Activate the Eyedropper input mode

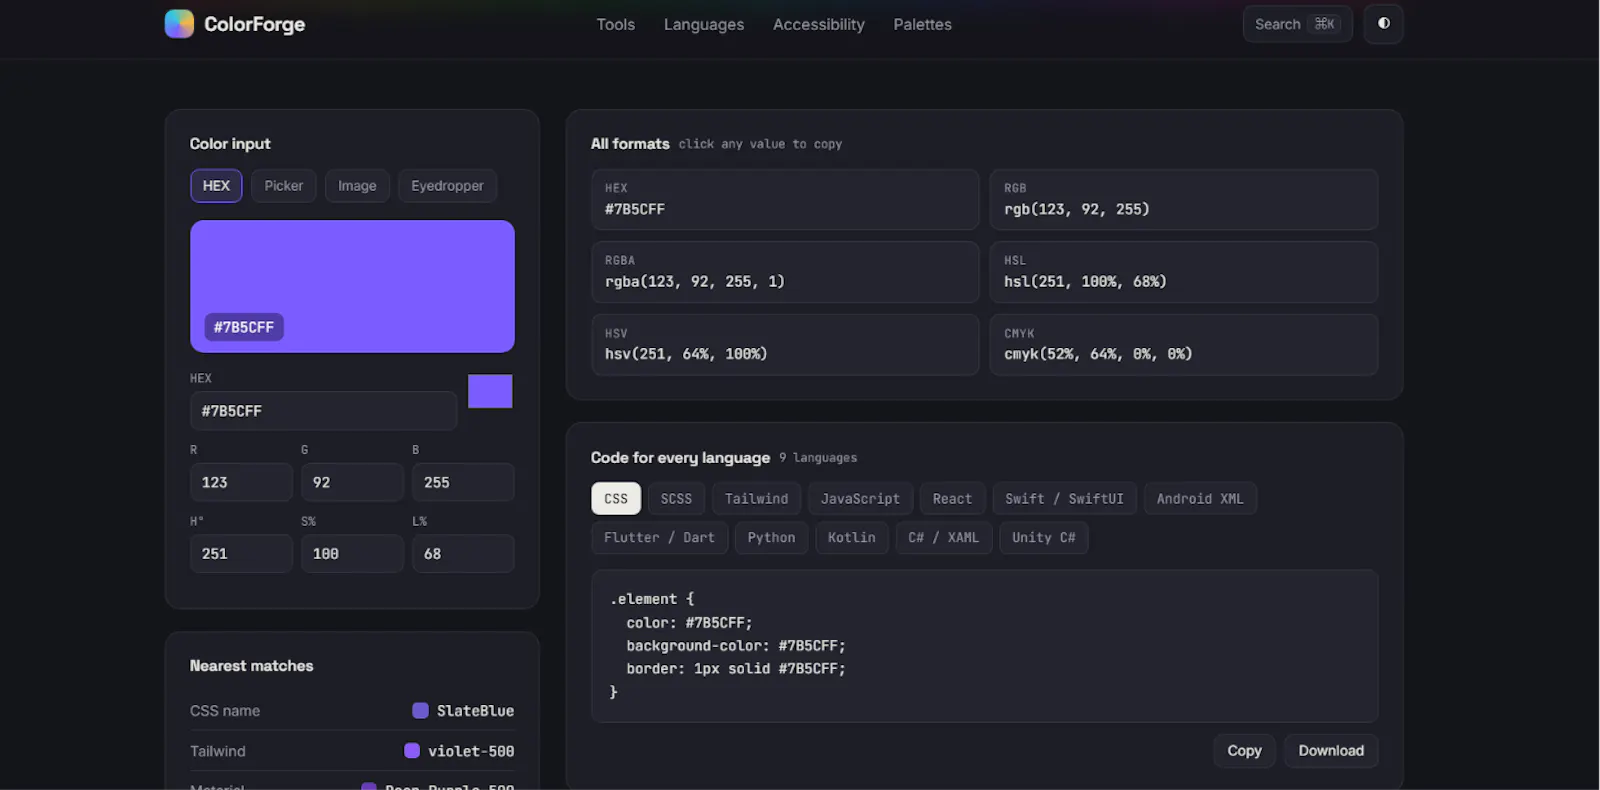coord(447,186)
